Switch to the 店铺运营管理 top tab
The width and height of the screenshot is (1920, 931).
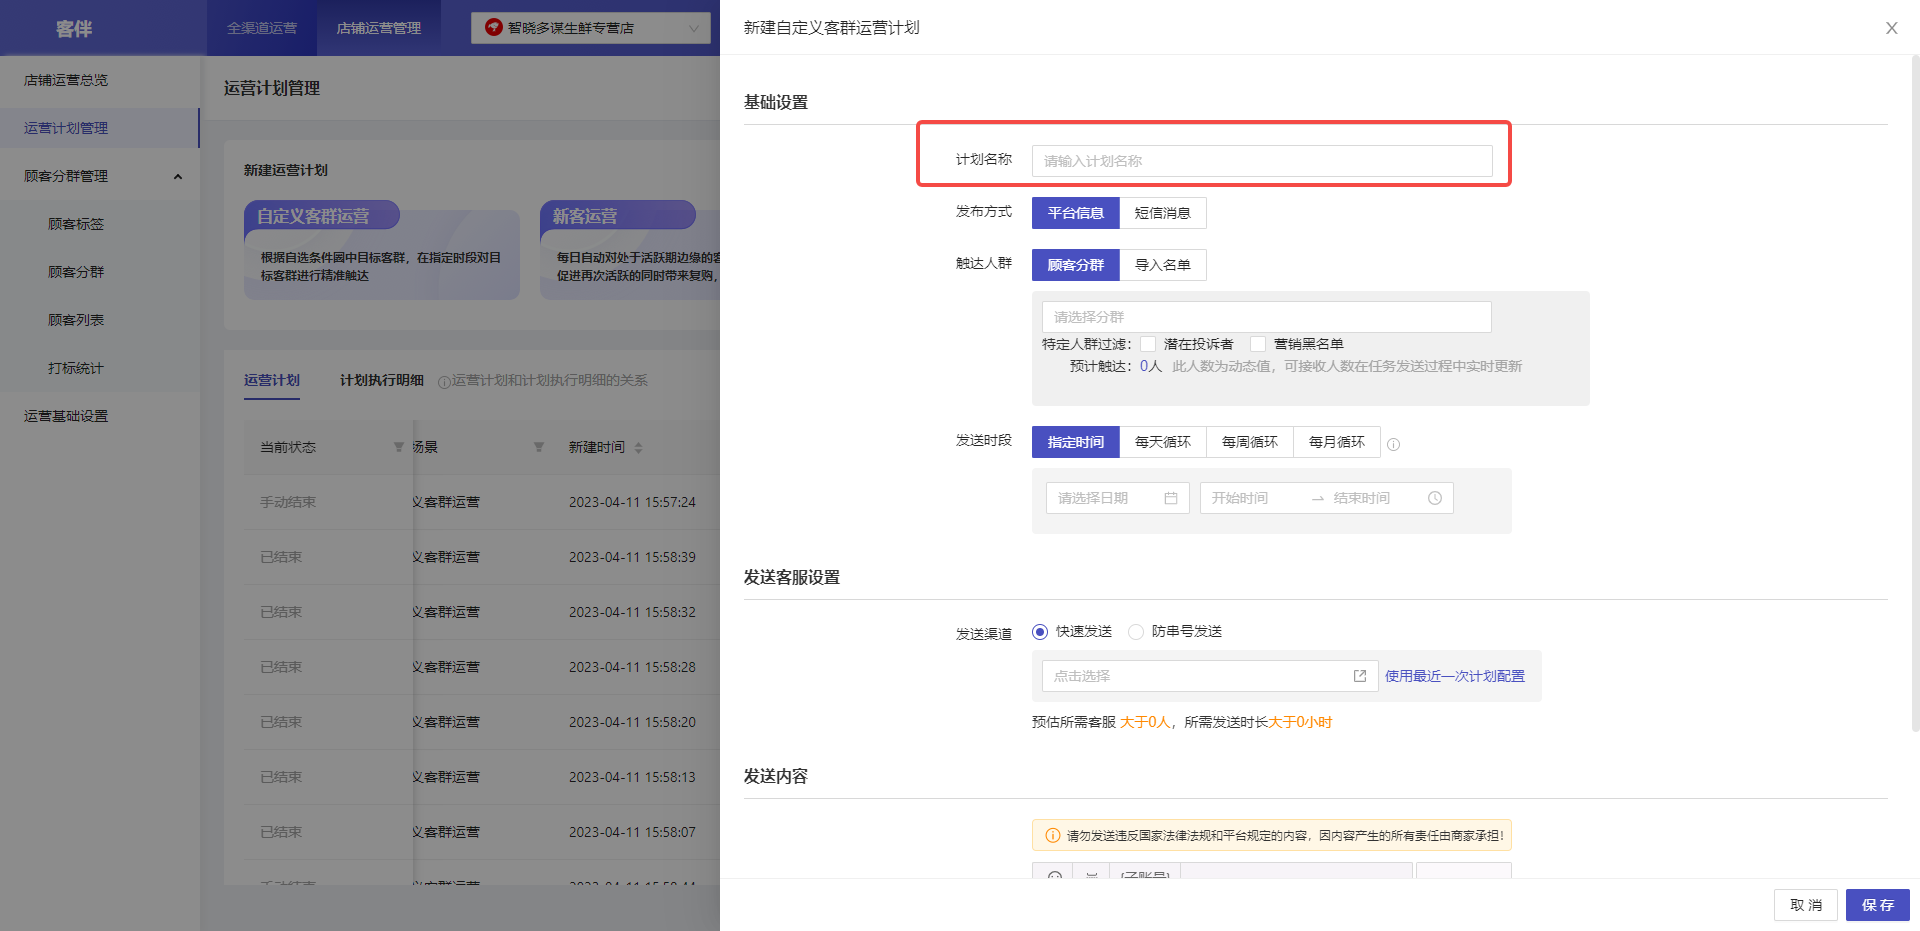(378, 28)
